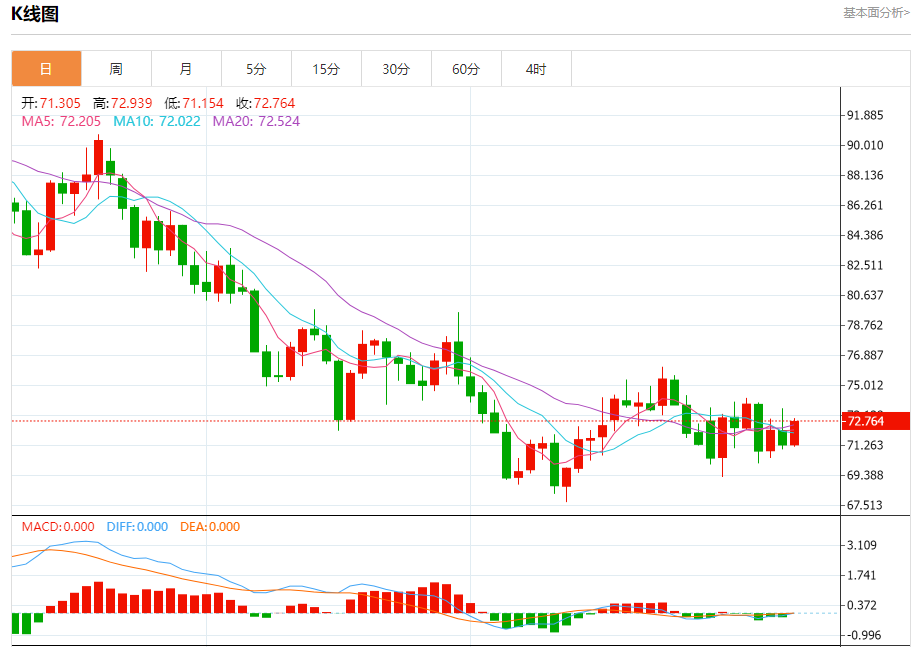Click the 90.010 price axis label
Image resolution: width=918 pixels, height=647 pixels.
pyautogui.click(x=865, y=145)
